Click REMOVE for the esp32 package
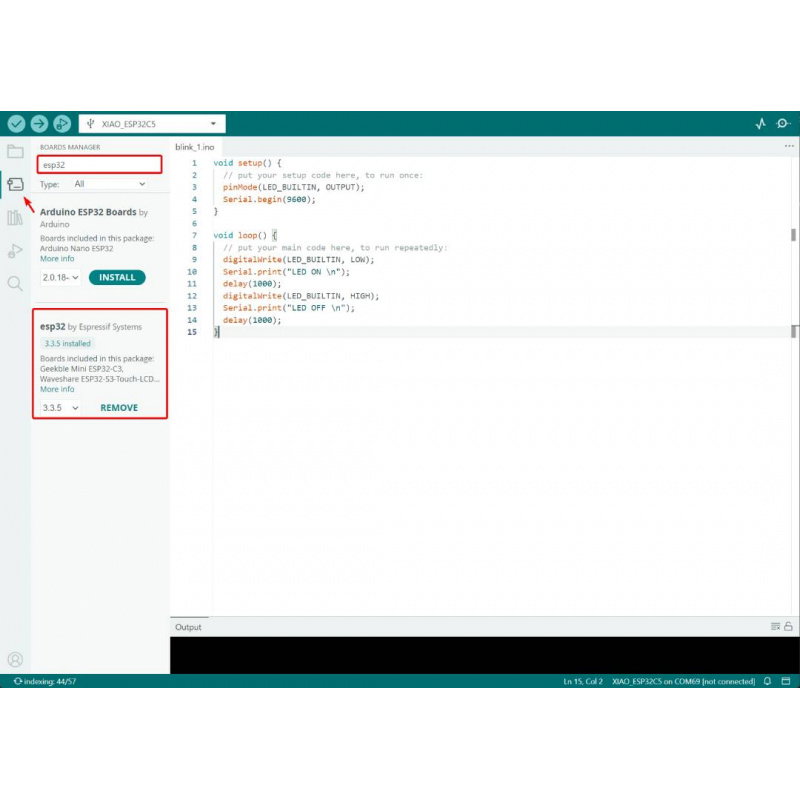Image resolution: width=800 pixels, height=800 pixels. click(119, 408)
